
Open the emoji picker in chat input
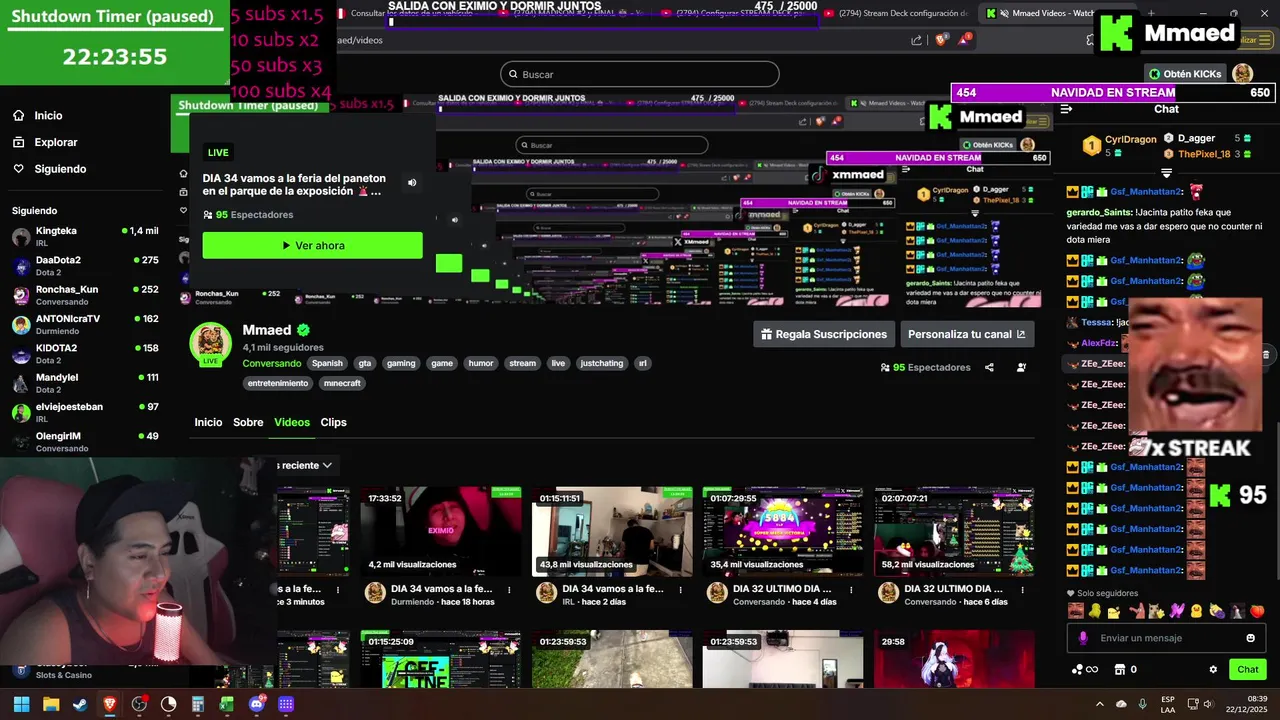point(1250,638)
